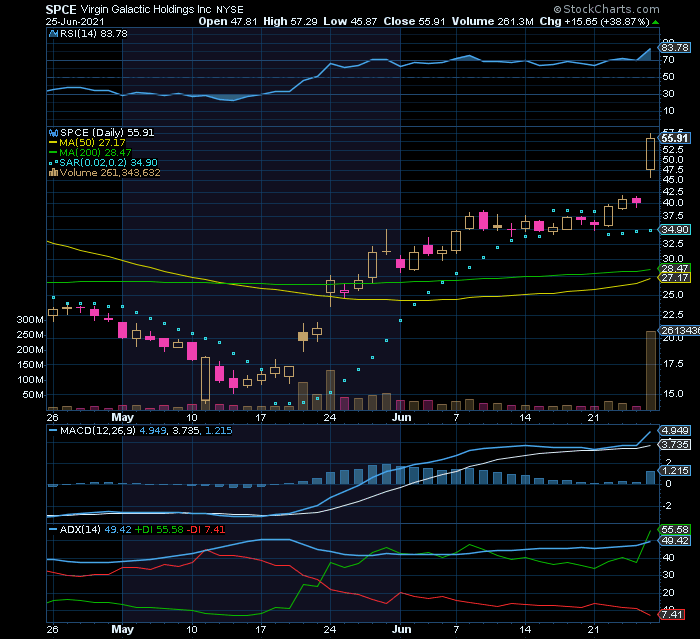This screenshot has height=639, width=700.
Task: Click the 55.91 price tag on right axis
Action: point(675,138)
